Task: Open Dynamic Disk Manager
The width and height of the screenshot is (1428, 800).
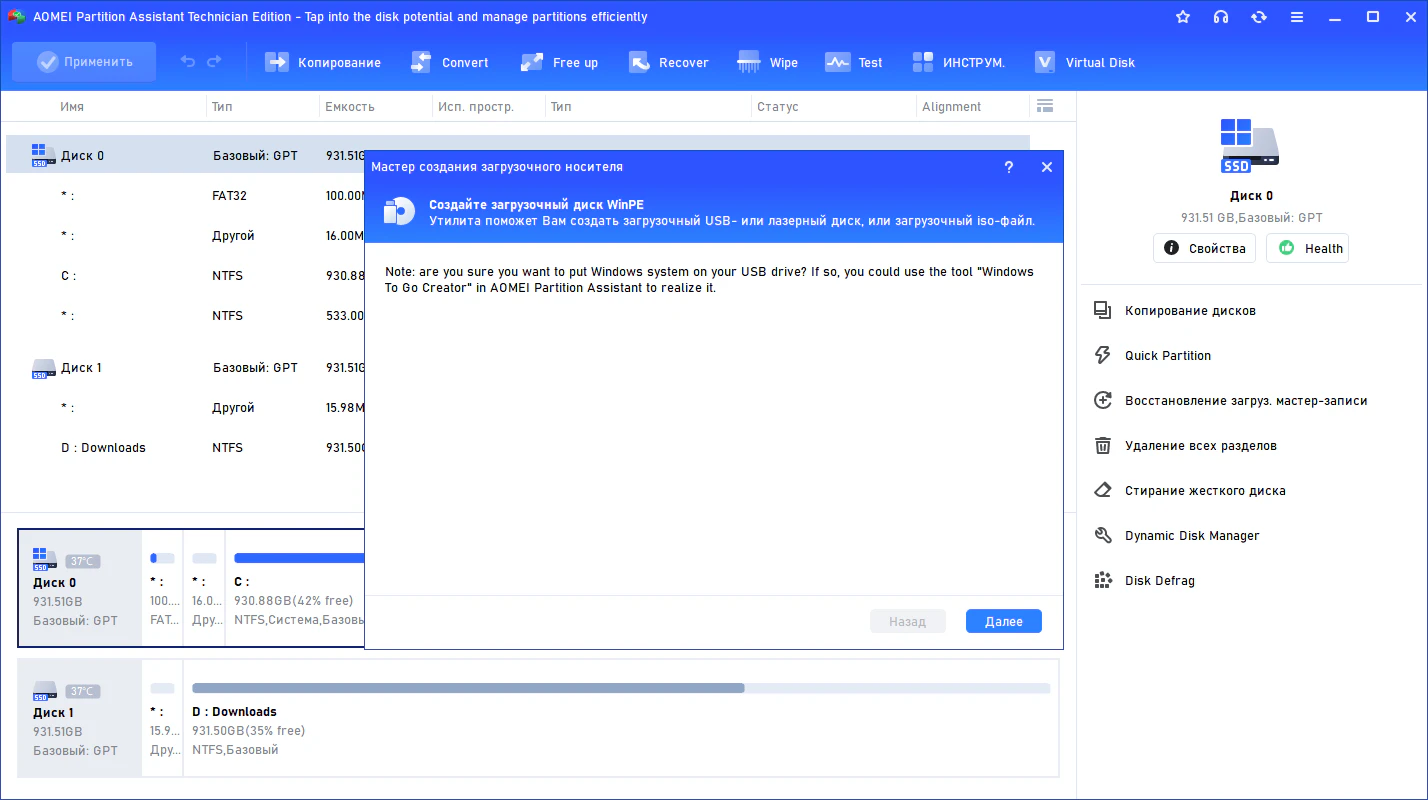Action: [x=1191, y=535]
